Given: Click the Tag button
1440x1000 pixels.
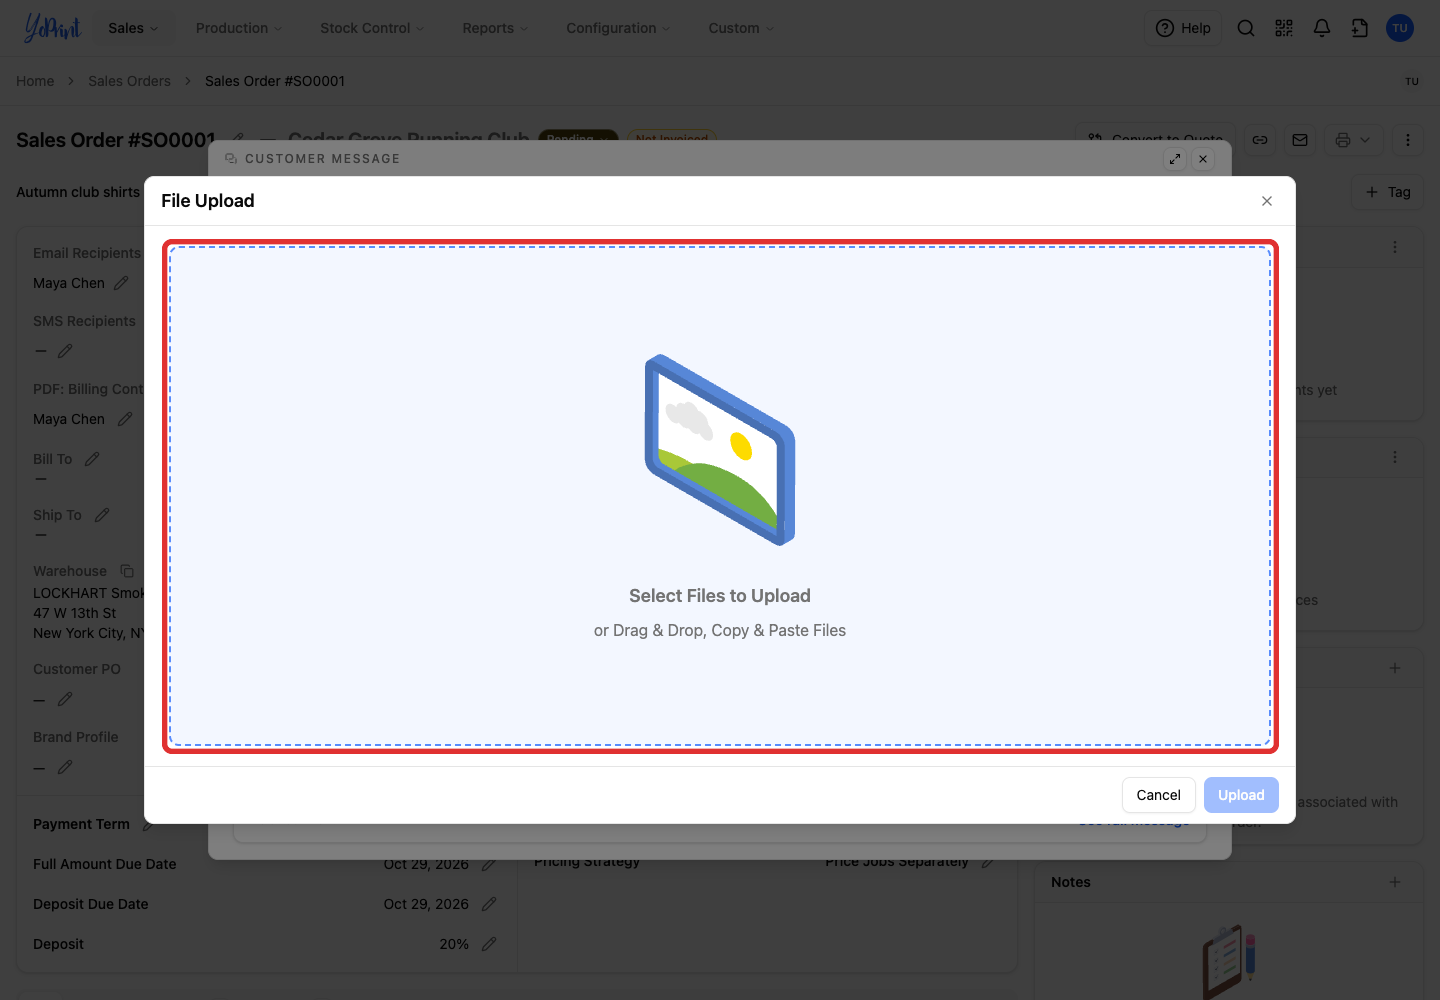Looking at the screenshot, I should [x=1388, y=192].
